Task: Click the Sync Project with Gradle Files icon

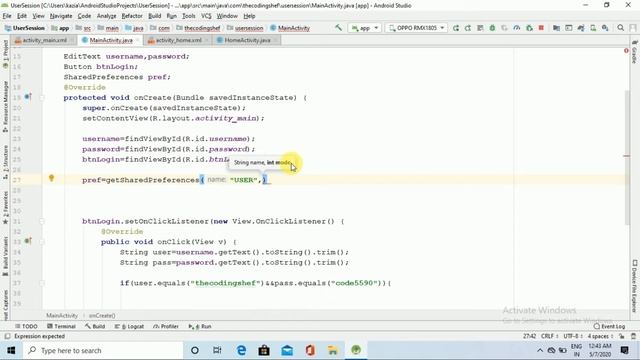Action: coord(580,28)
